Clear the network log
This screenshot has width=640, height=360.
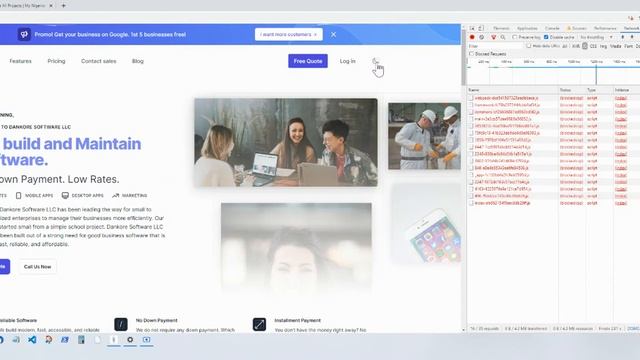pyautogui.click(x=482, y=37)
